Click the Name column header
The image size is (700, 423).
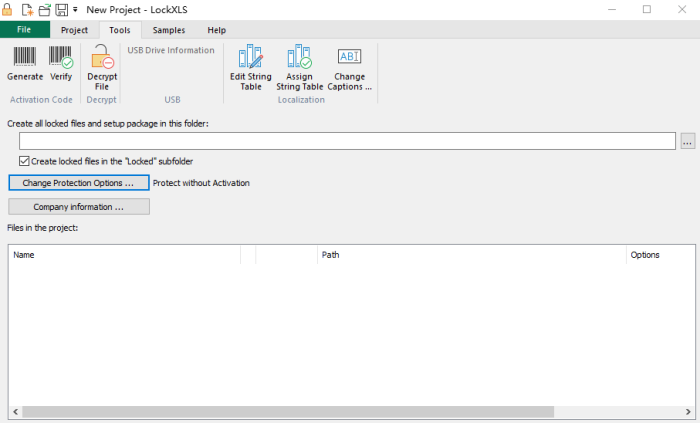[x=124, y=255]
